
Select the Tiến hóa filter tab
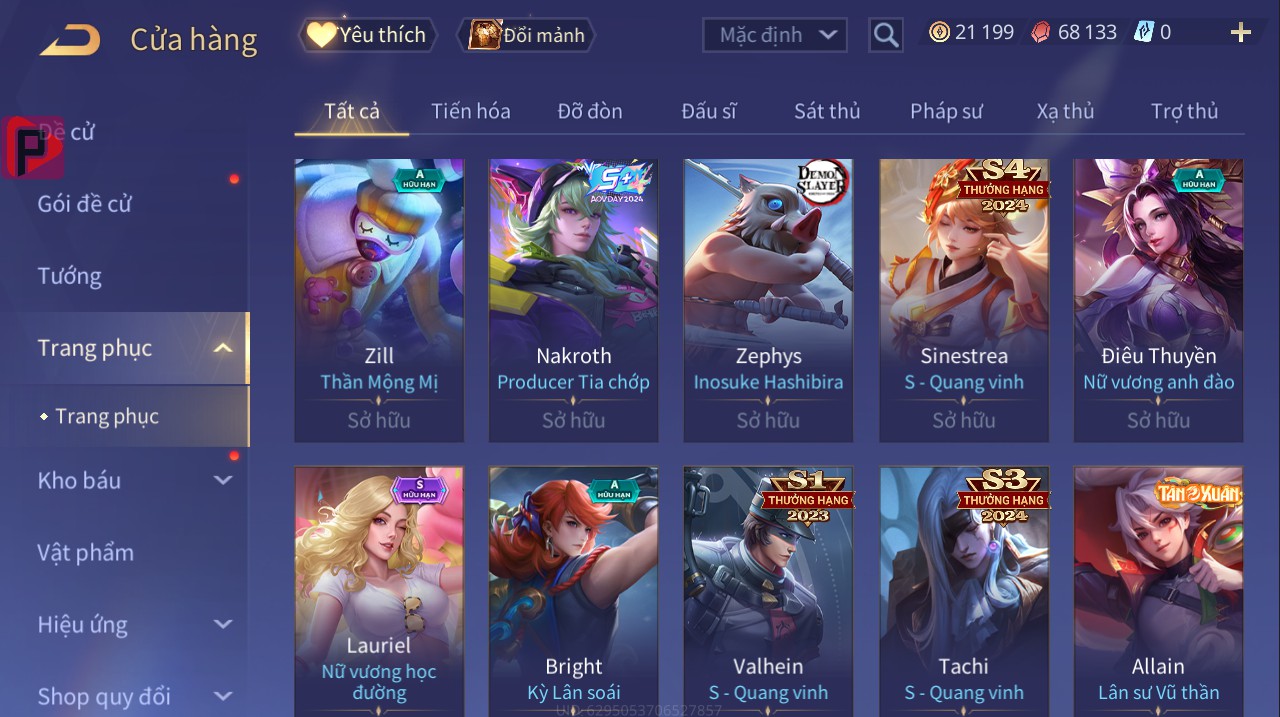coord(471,111)
